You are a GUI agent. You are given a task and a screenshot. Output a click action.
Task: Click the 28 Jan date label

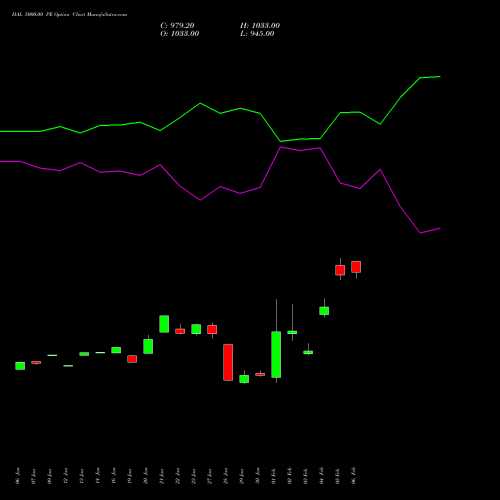[x=226, y=476]
